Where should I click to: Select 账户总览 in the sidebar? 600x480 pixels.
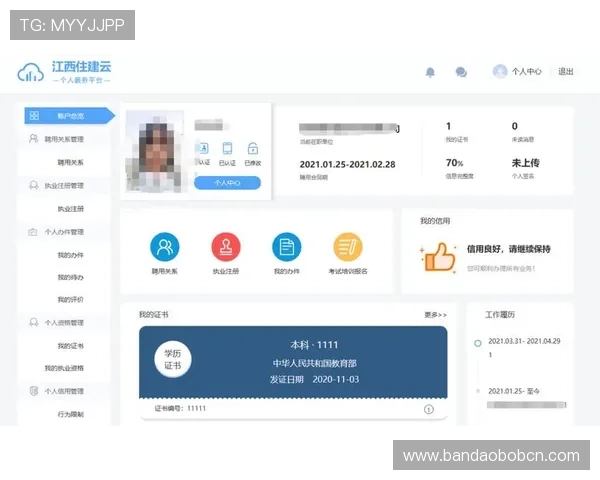tap(70, 116)
